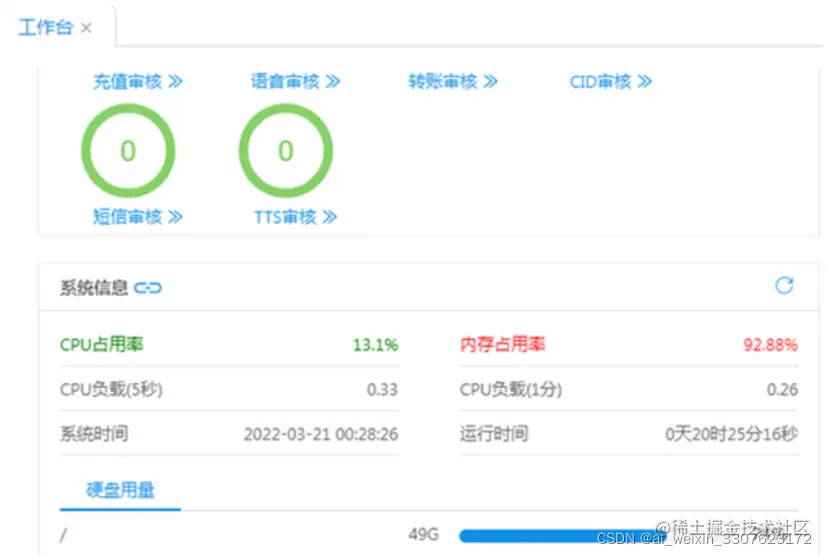Click the 2022-03-21 00:28:26 system time
The width and height of the screenshot is (827, 555).
pos(321,434)
